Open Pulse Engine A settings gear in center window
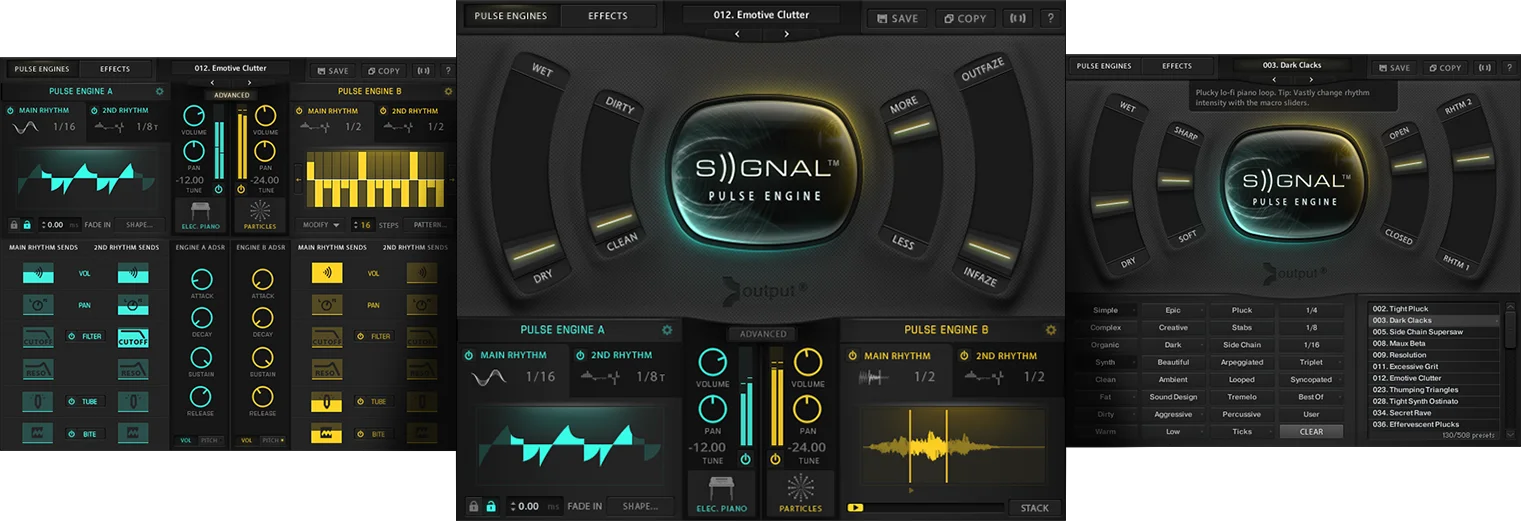This screenshot has height=521, width=1521. 667,330
